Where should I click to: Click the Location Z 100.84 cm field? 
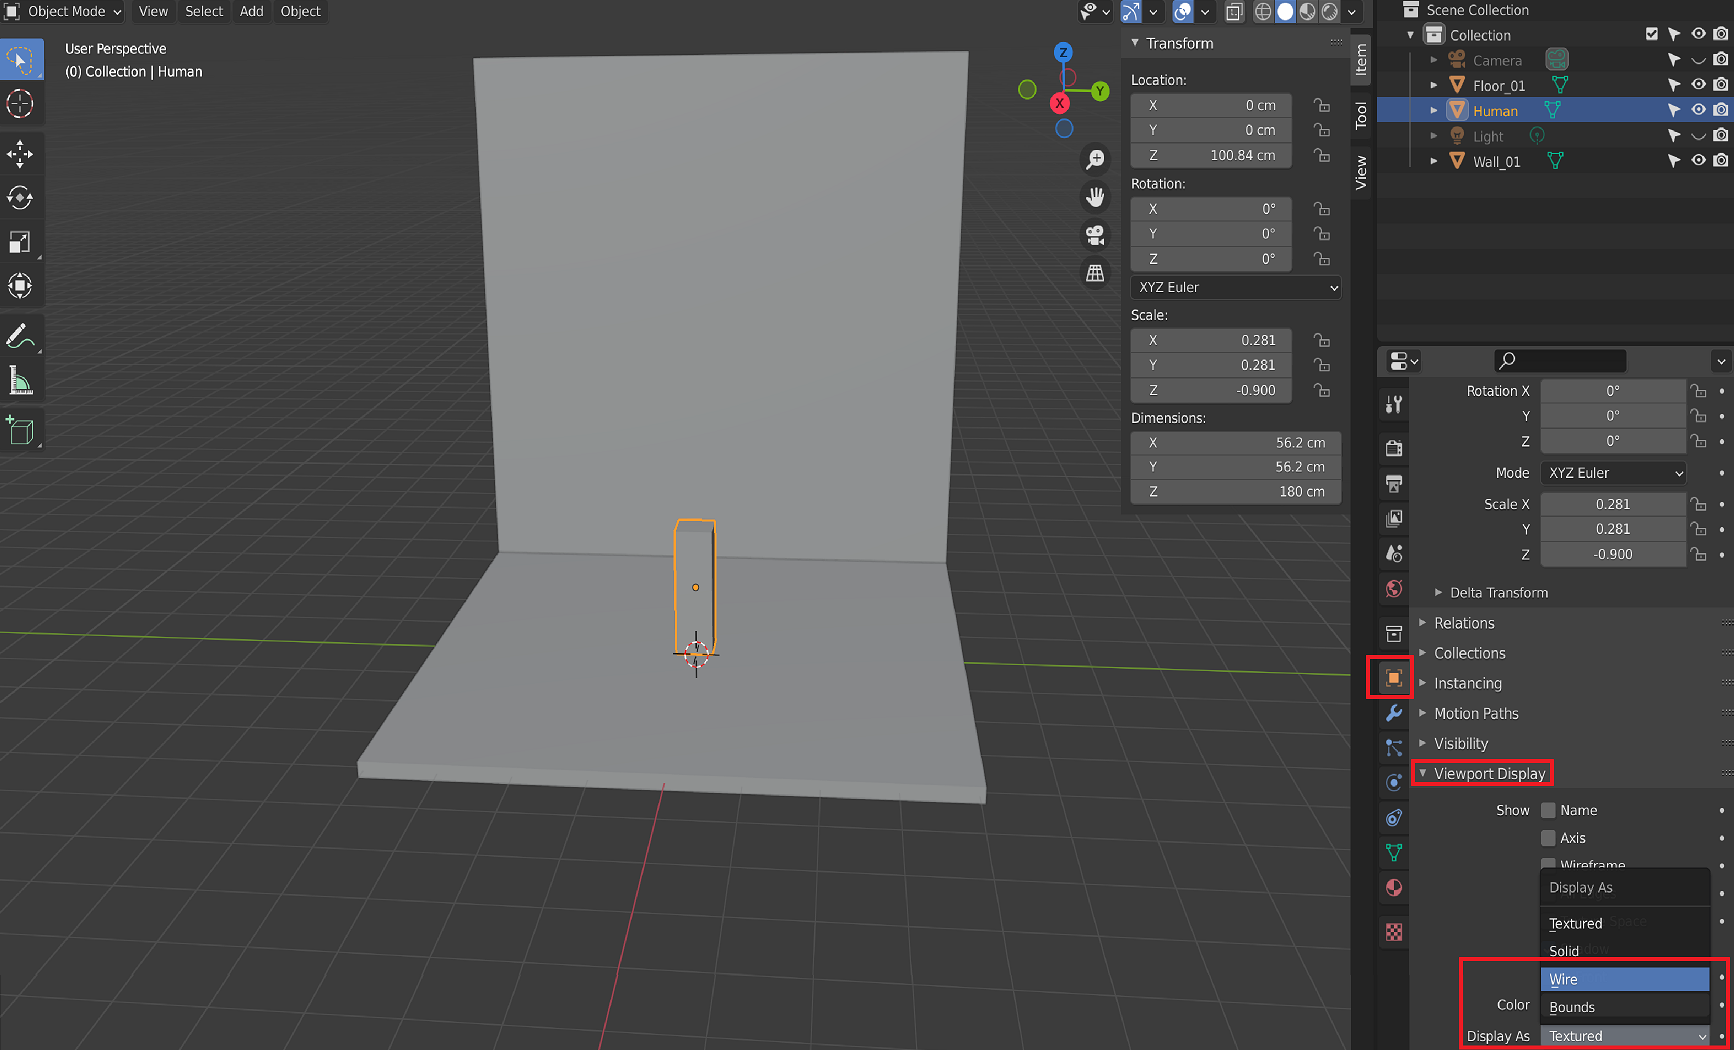(x=1212, y=155)
